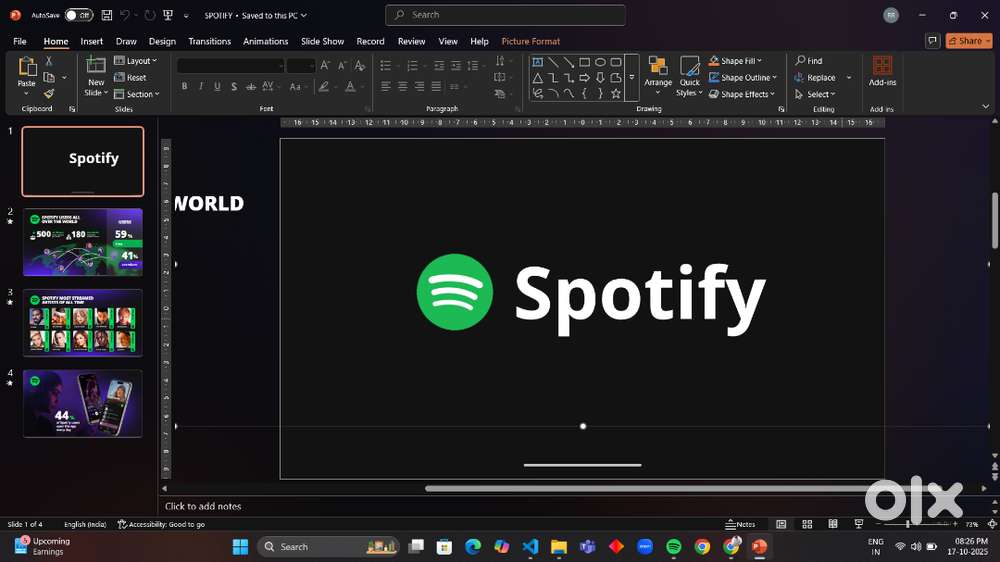This screenshot has width=1000, height=562.
Task: Open the Picture Format tab
Action: [x=531, y=41]
